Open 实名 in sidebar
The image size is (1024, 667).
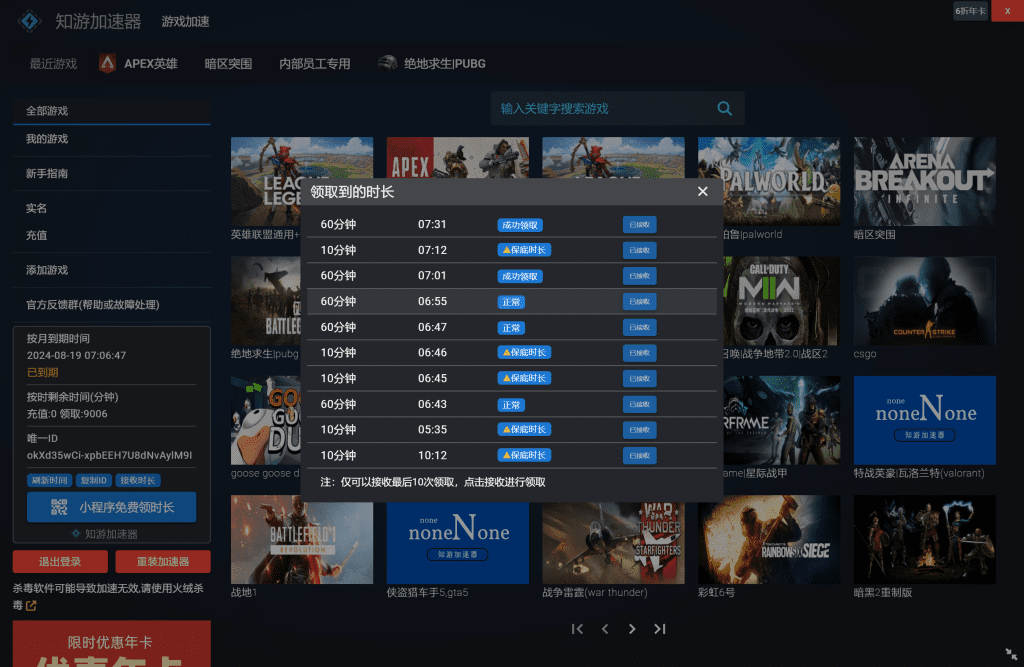click(36, 208)
